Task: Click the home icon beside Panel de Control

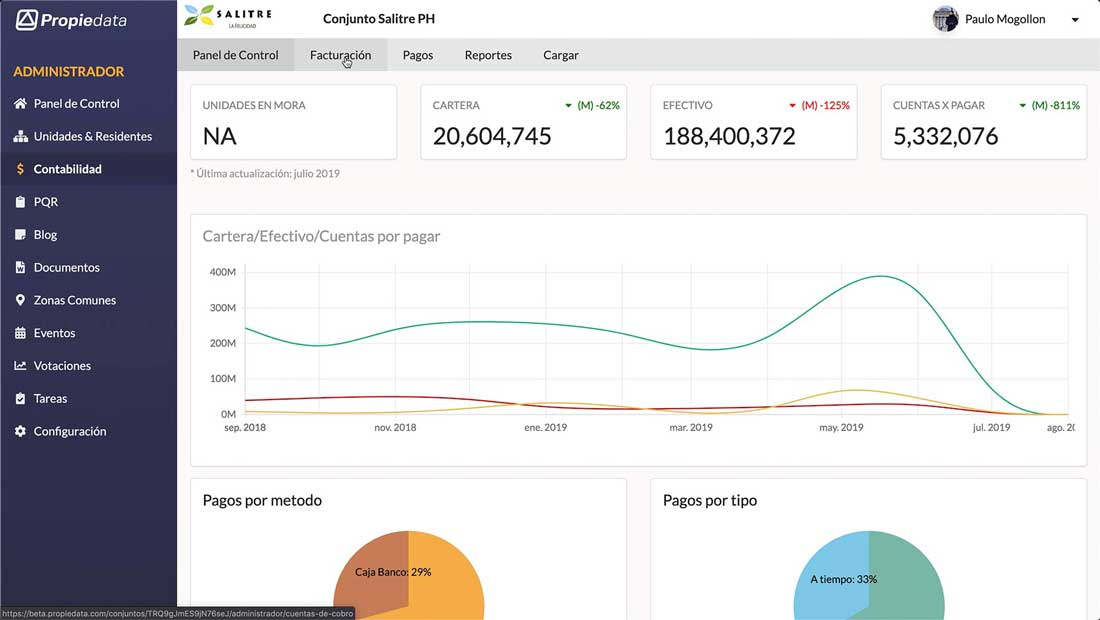Action: click(20, 104)
